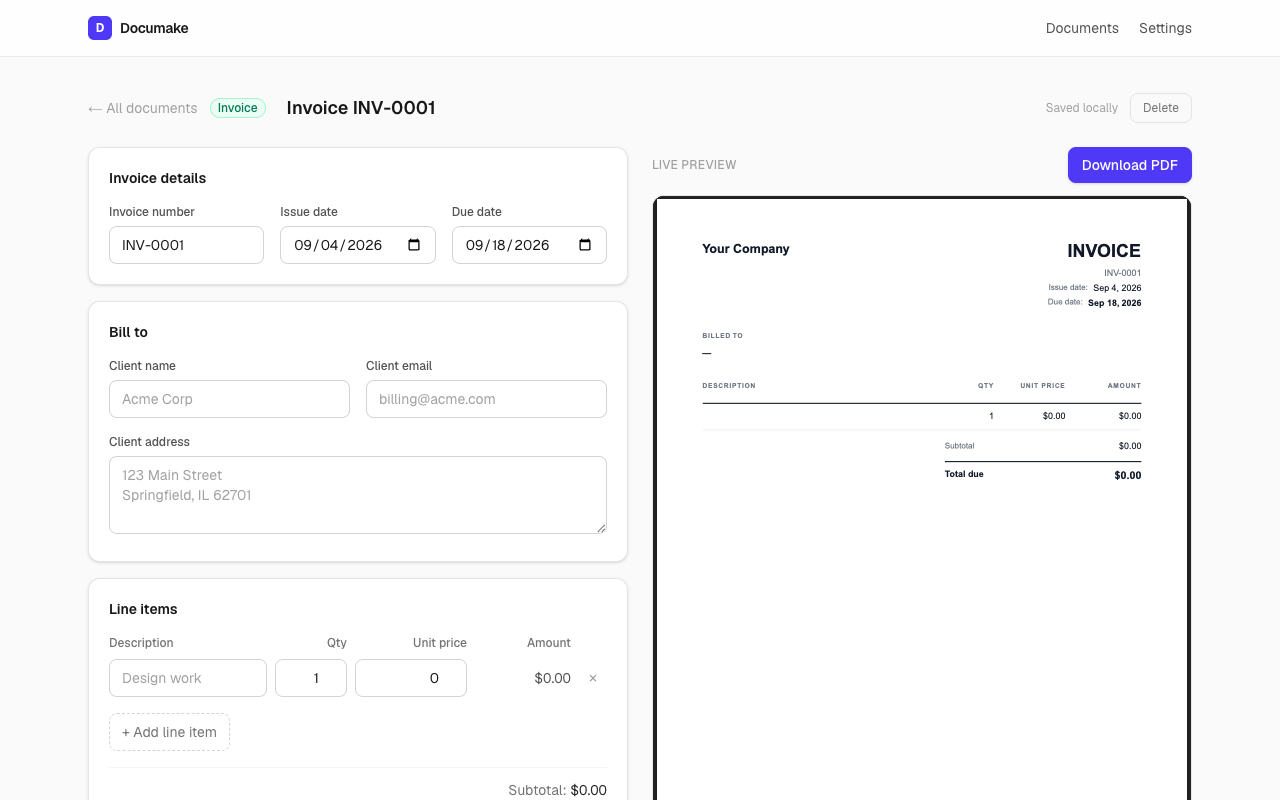Delete this invoice
1280x800 pixels.
click(1161, 108)
